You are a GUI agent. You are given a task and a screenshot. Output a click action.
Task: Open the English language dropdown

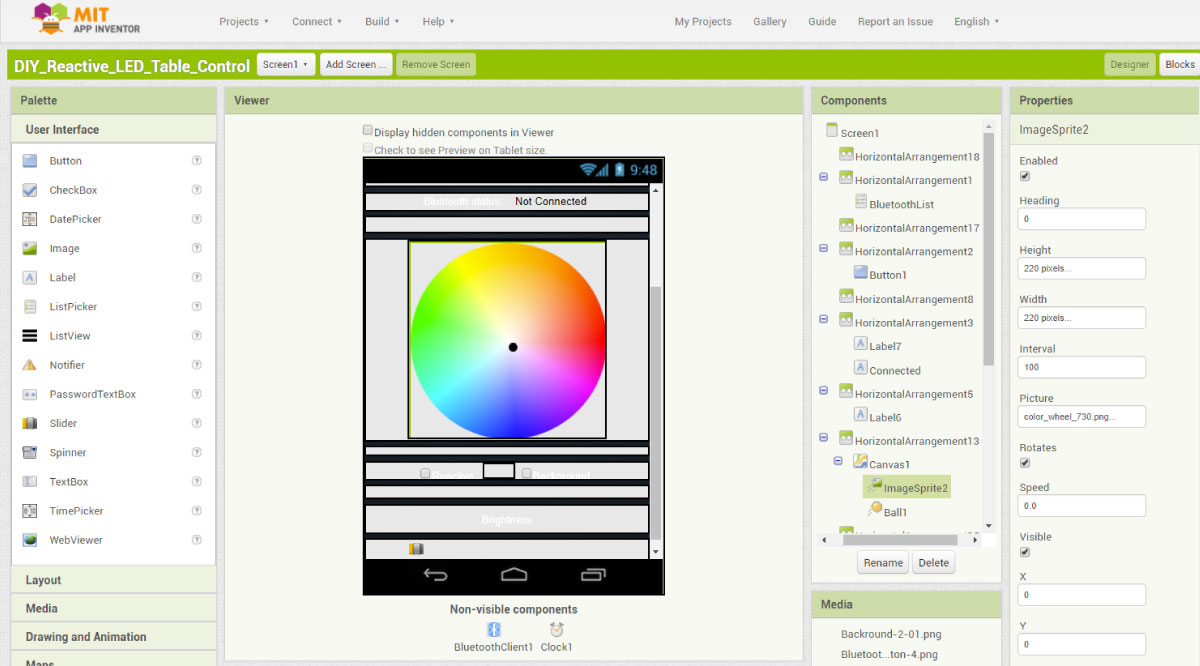[x=975, y=21]
